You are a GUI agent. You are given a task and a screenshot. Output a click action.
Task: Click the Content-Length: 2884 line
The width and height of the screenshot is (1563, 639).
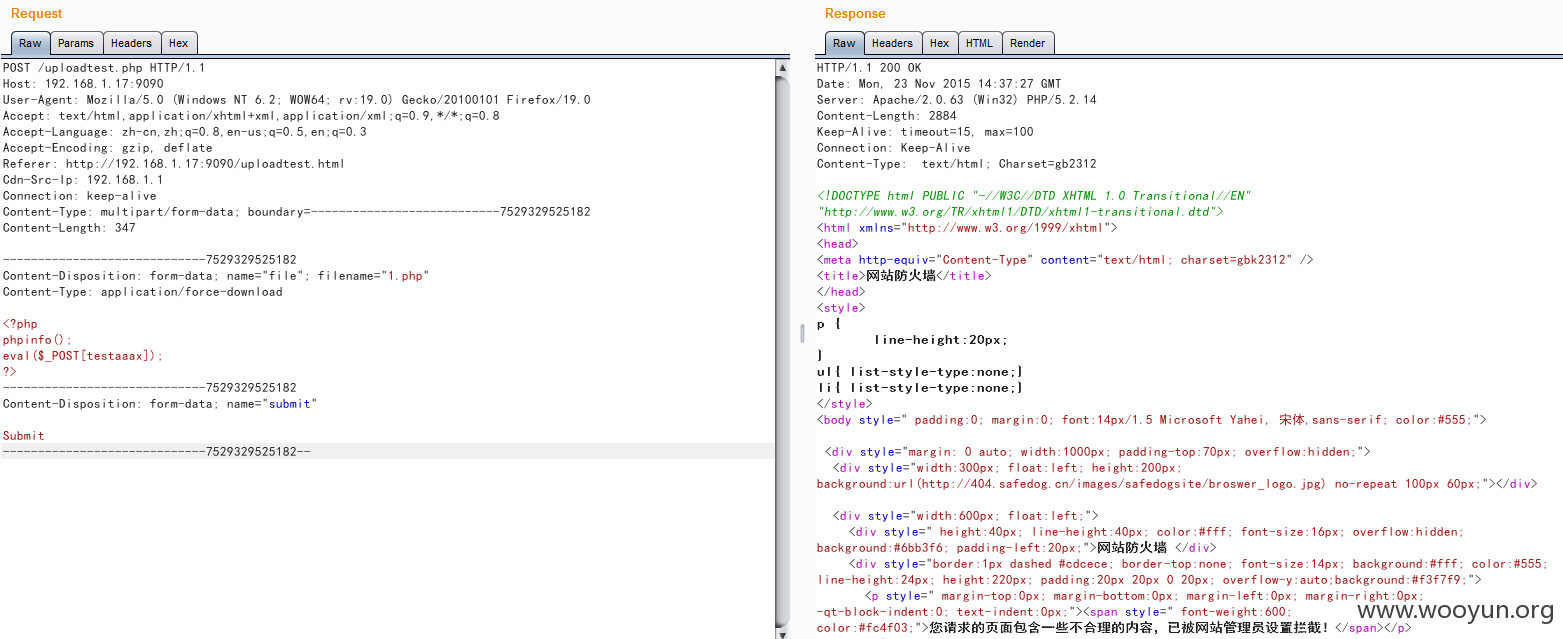(887, 116)
